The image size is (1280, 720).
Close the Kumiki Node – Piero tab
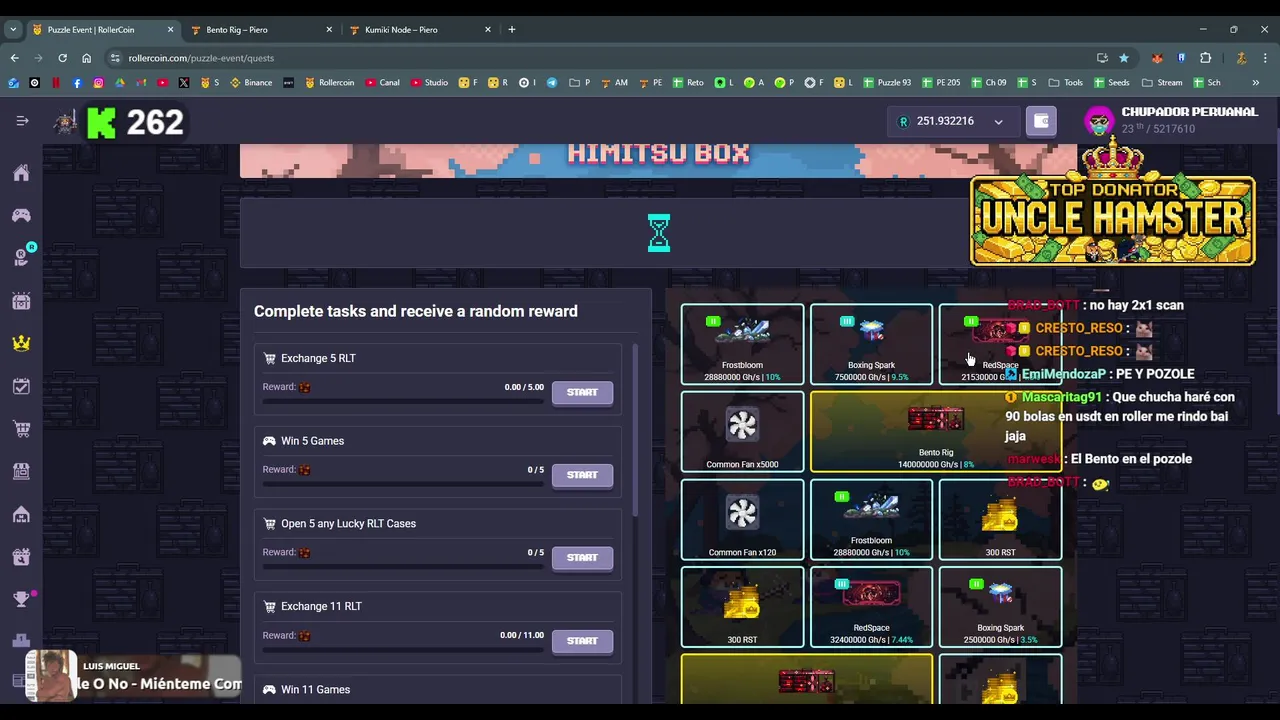(488, 30)
